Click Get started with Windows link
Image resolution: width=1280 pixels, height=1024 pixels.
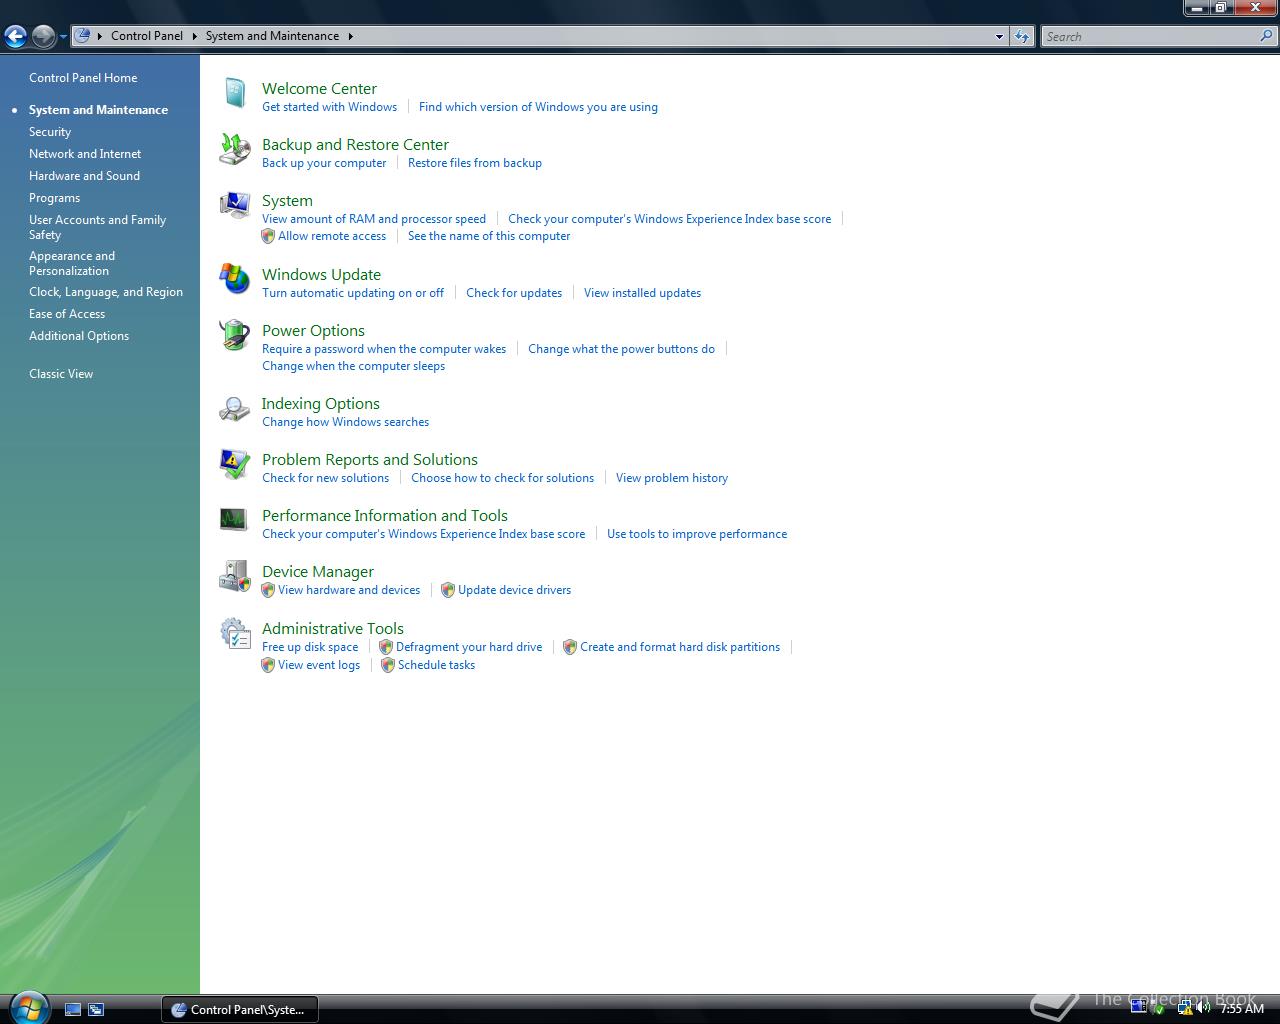[329, 107]
